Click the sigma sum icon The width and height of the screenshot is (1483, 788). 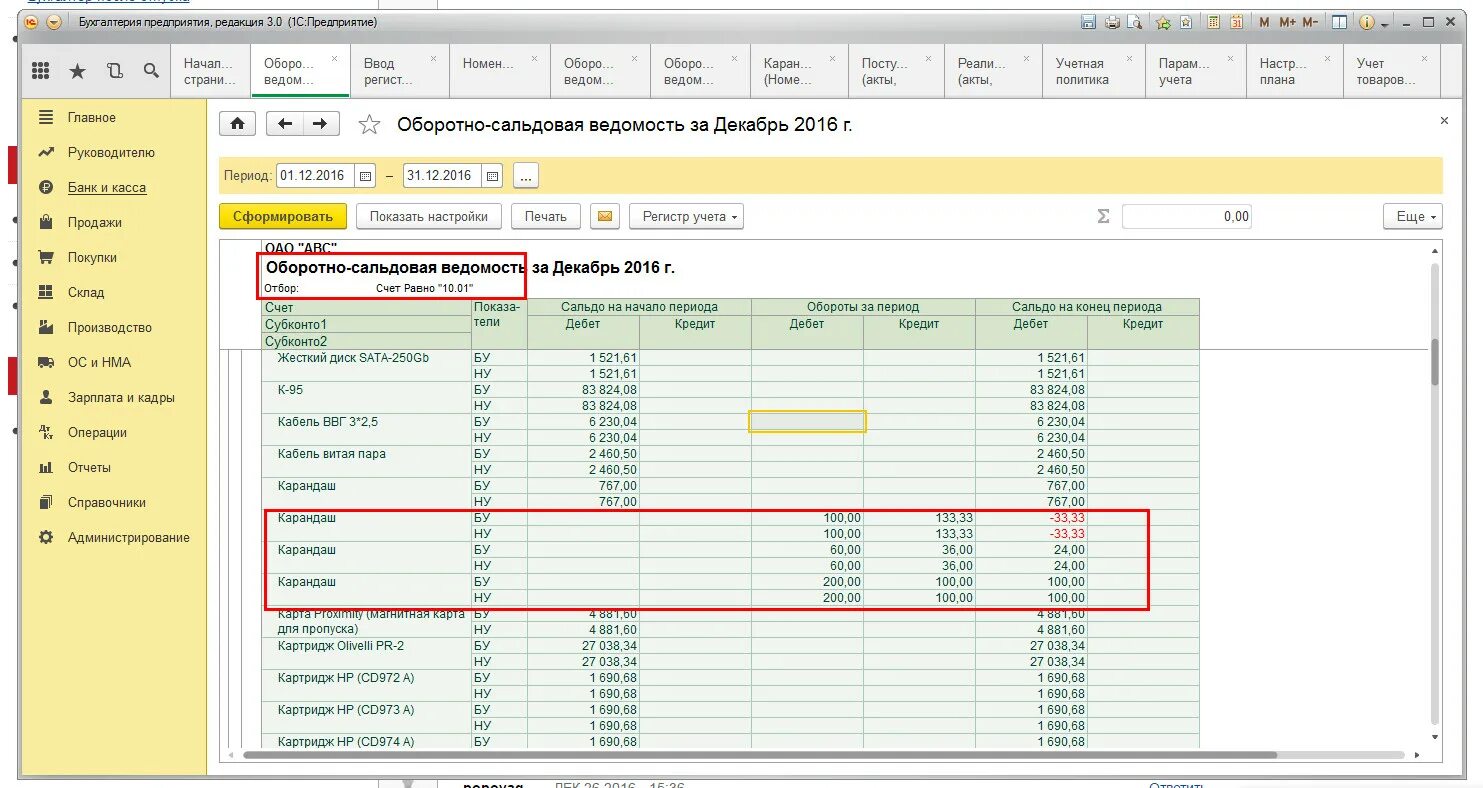(1104, 216)
